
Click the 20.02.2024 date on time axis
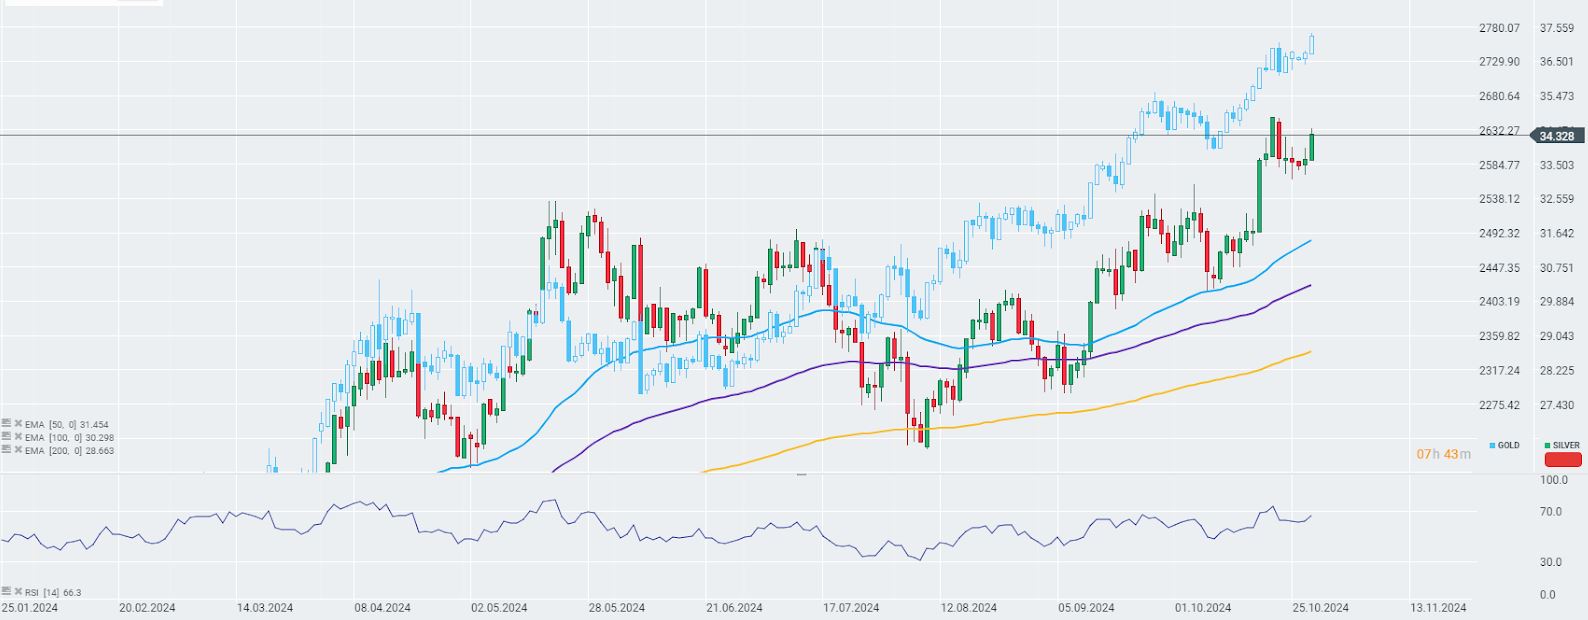click(x=147, y=607)
